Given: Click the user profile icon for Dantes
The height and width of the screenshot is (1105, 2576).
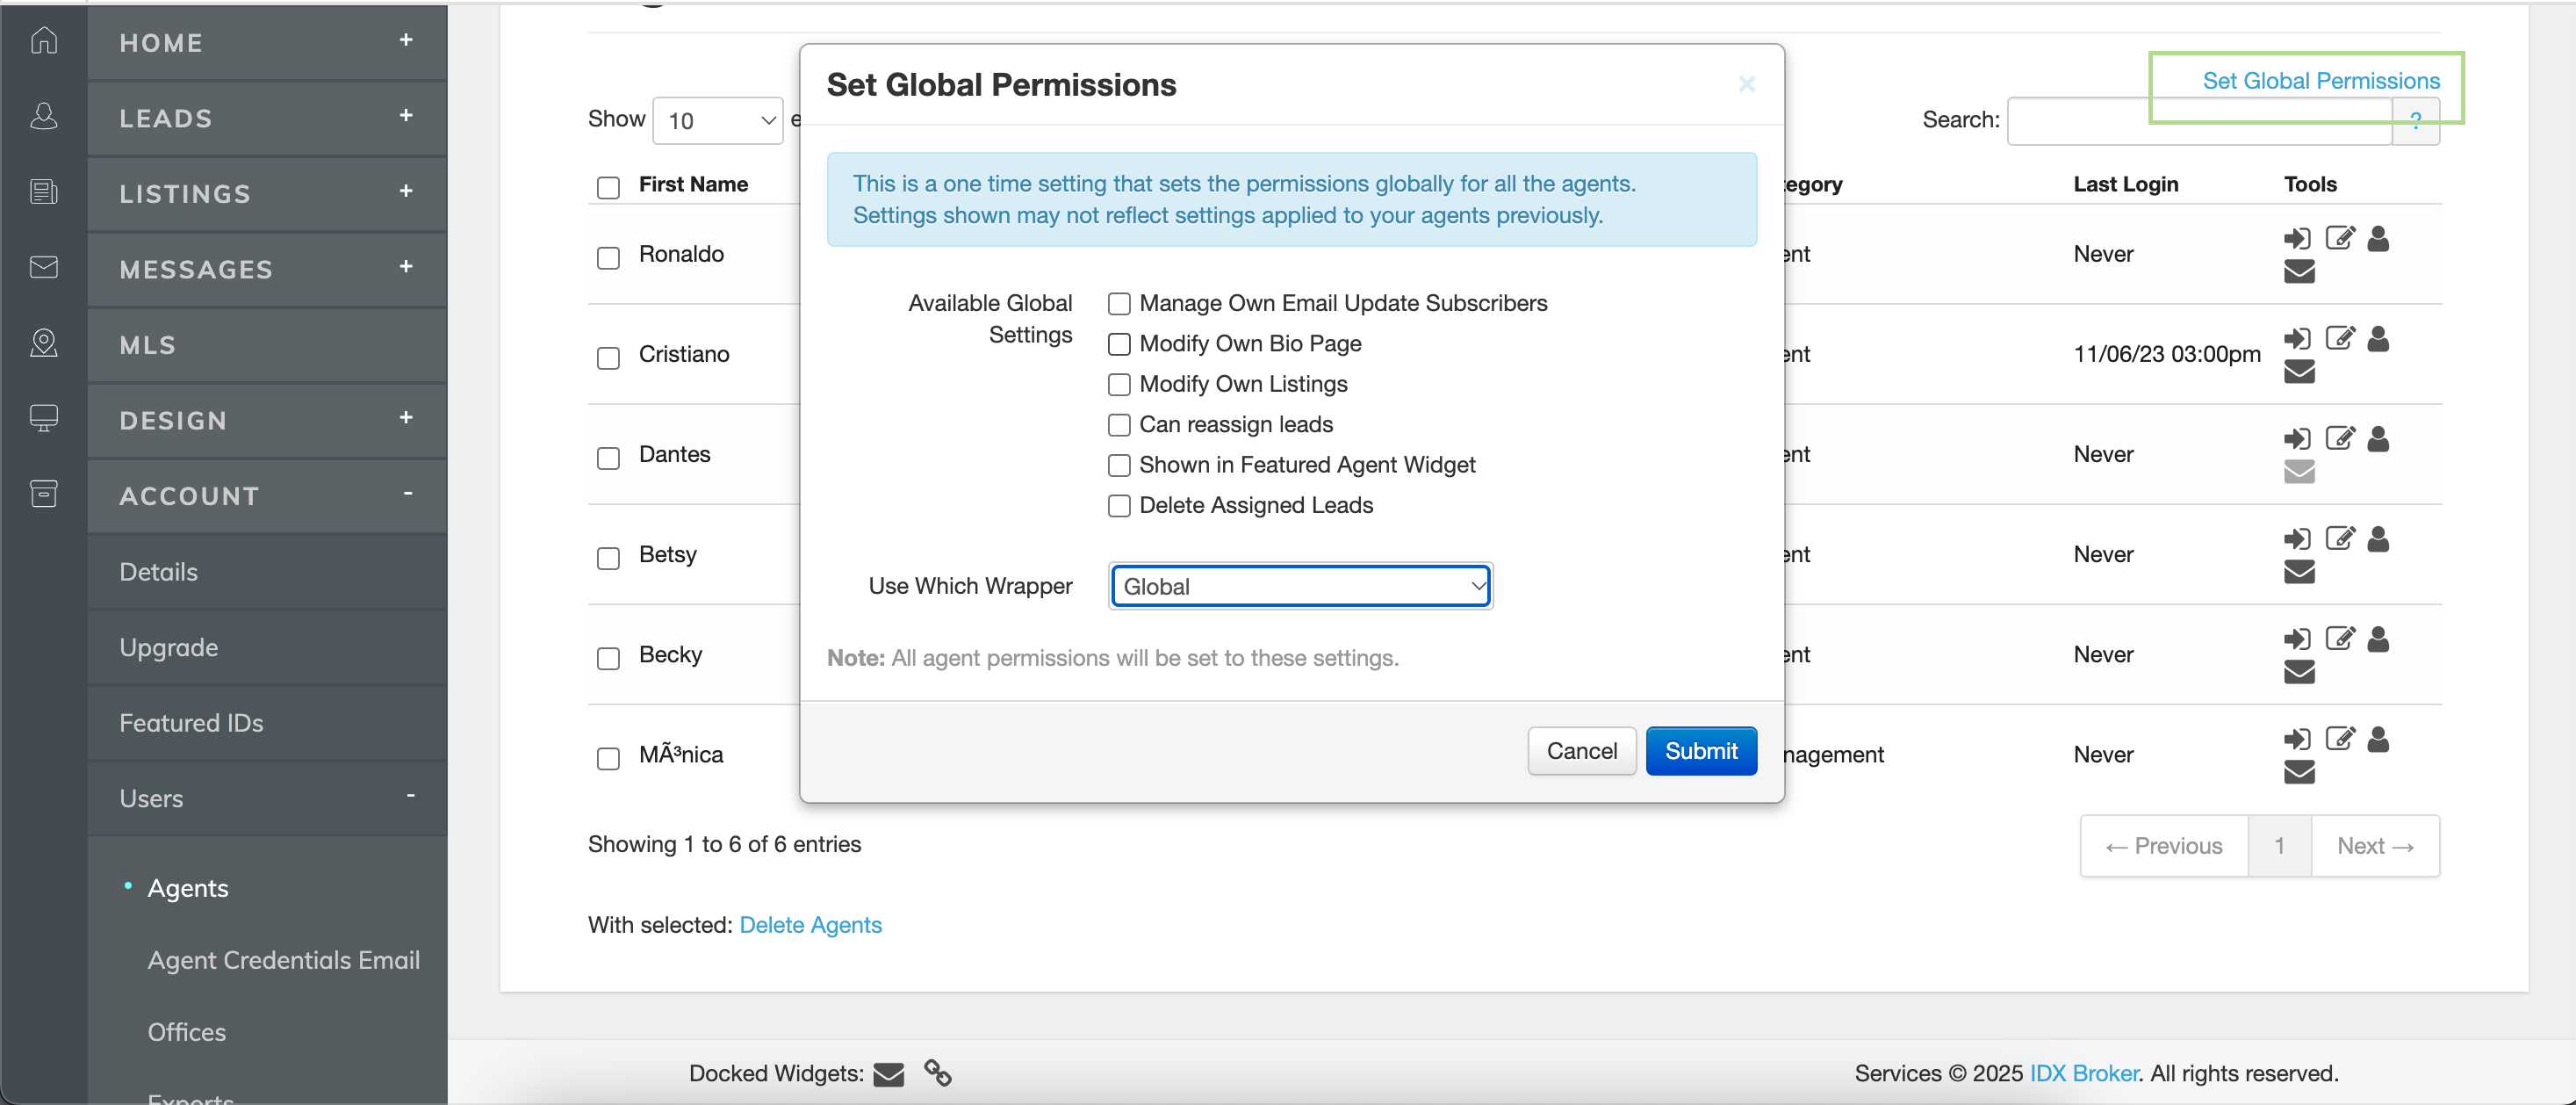Looking at the screenshot, I should point(2378,438).
